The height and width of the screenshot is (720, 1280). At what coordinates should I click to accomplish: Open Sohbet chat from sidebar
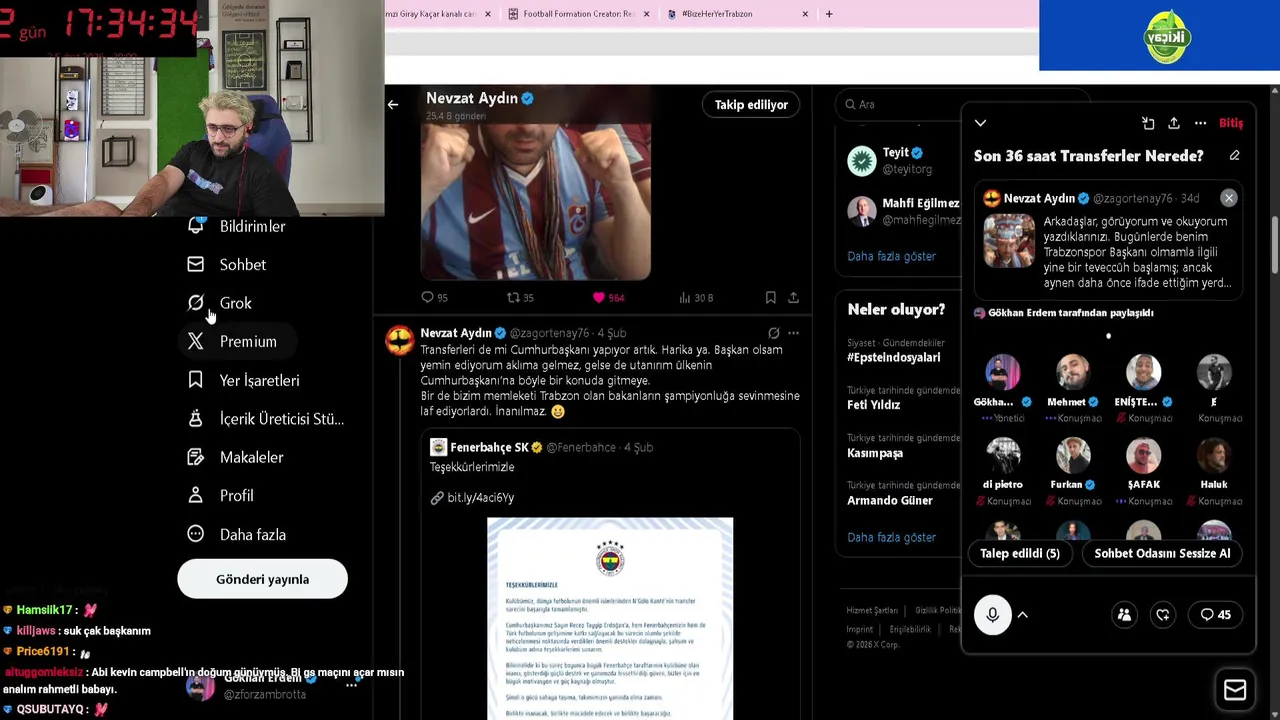pyautogui.click(x=227, y=265)
